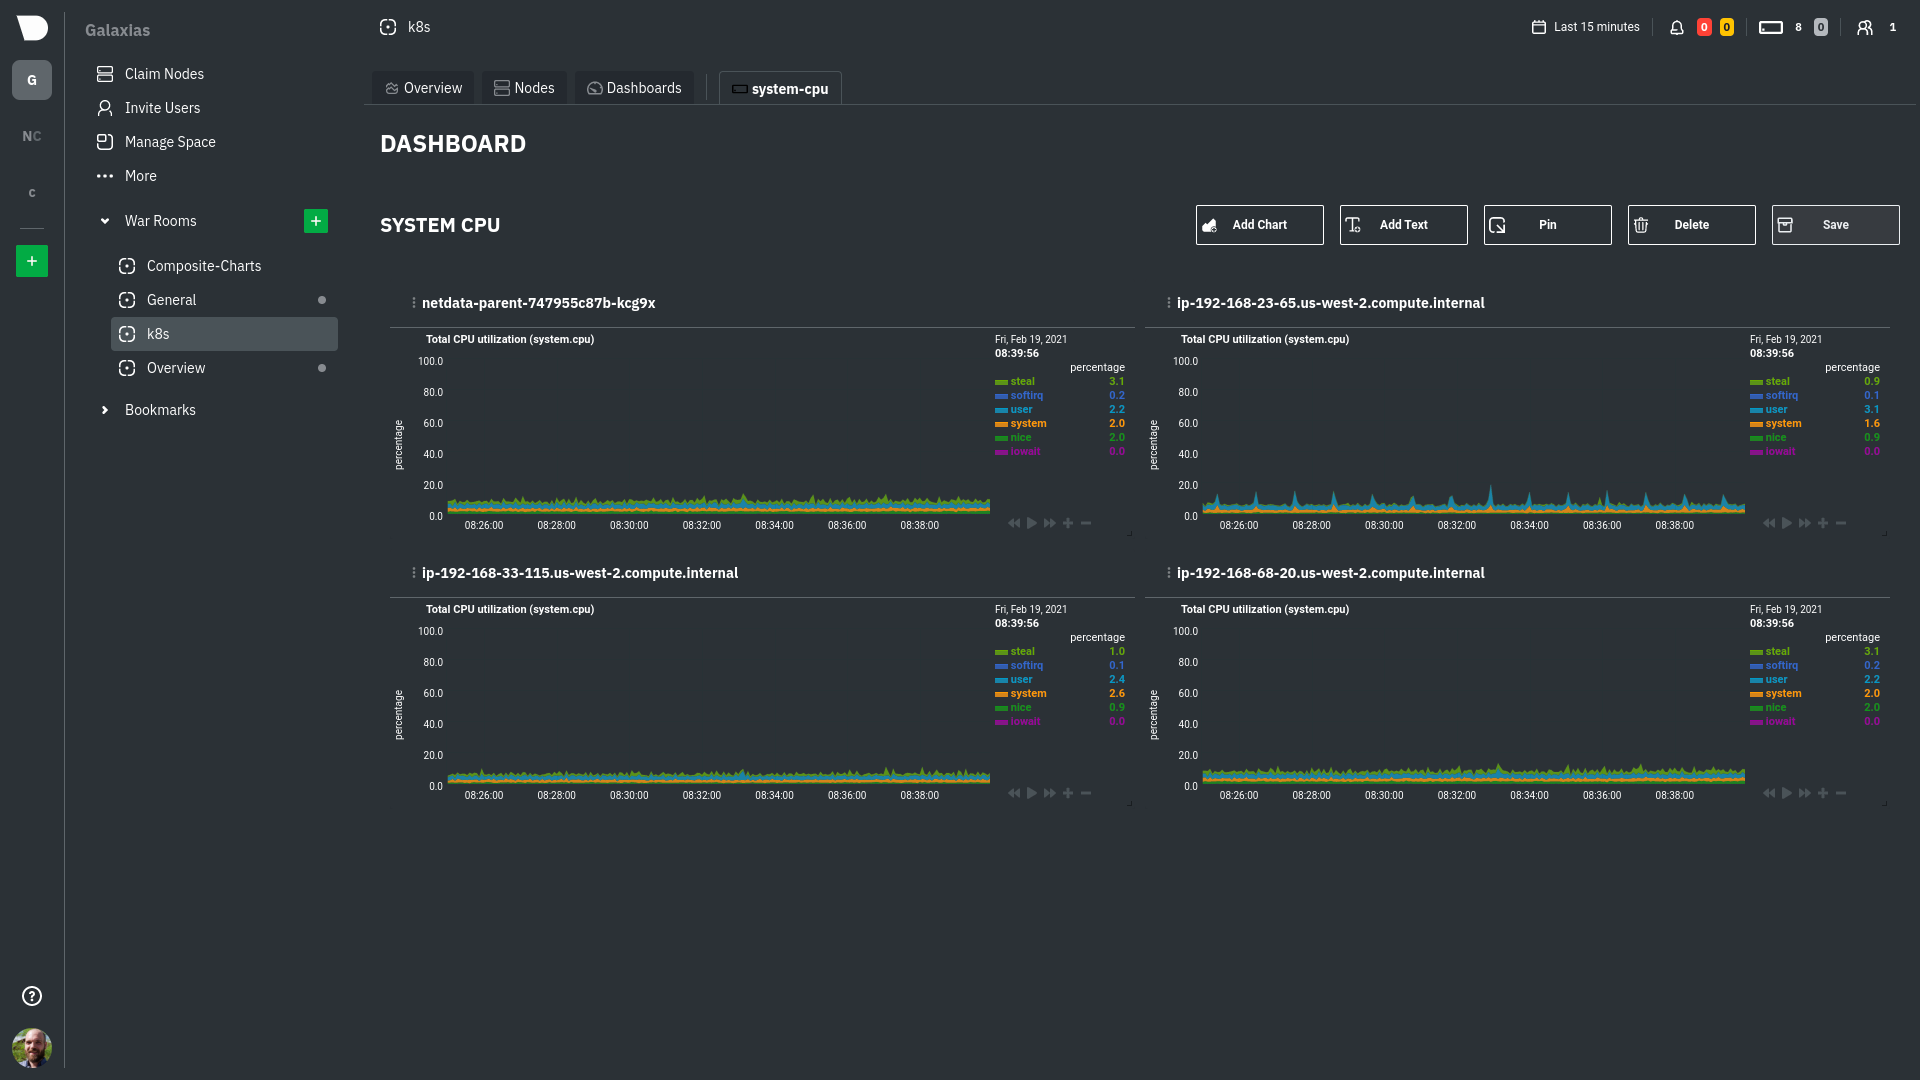Click the Save icon button
Viewport: 1920px width, 1080px height.
(x=1785, y=224)
